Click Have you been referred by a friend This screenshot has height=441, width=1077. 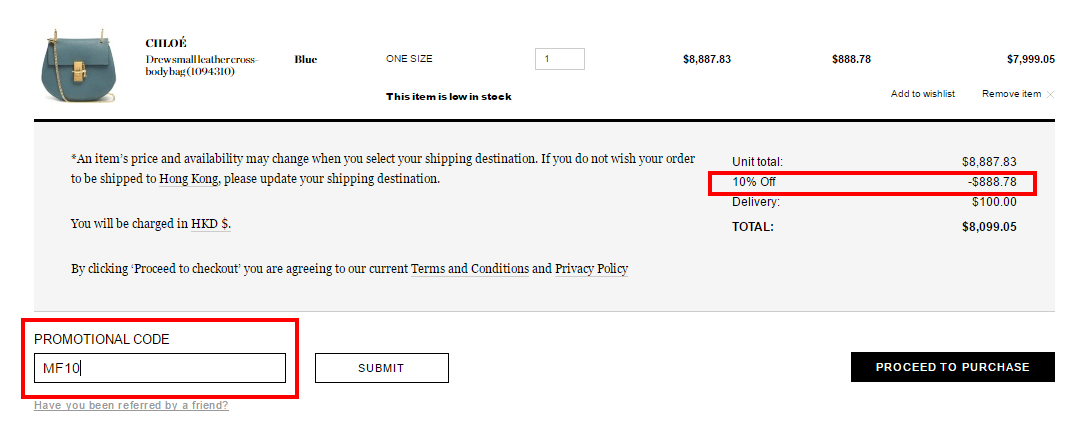(131, 405)
